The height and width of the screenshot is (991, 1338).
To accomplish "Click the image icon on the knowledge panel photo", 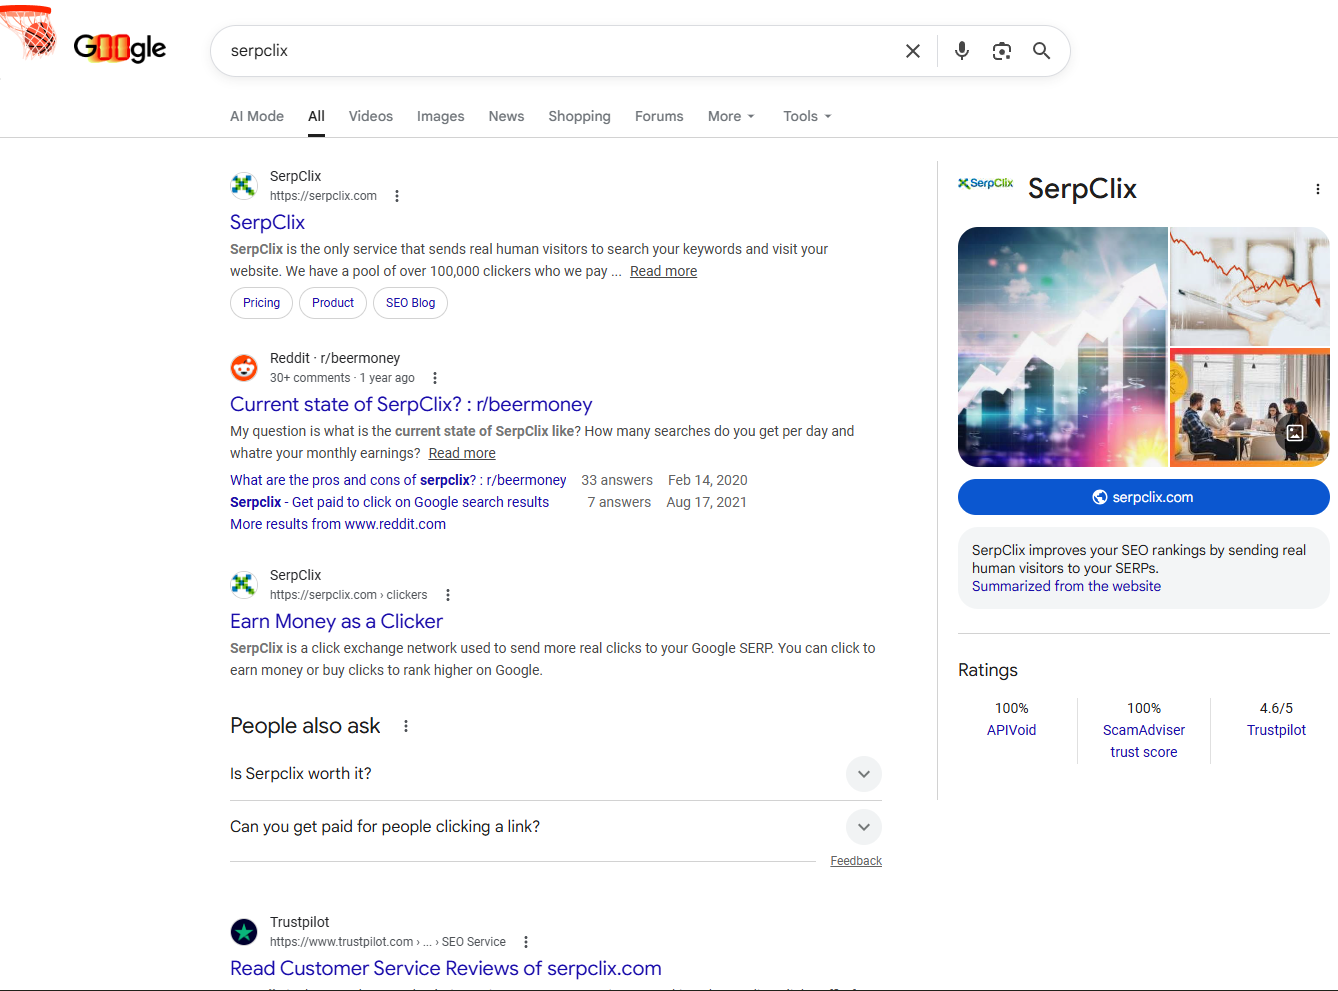I will pyautogui.click(x=1296, y=433).
